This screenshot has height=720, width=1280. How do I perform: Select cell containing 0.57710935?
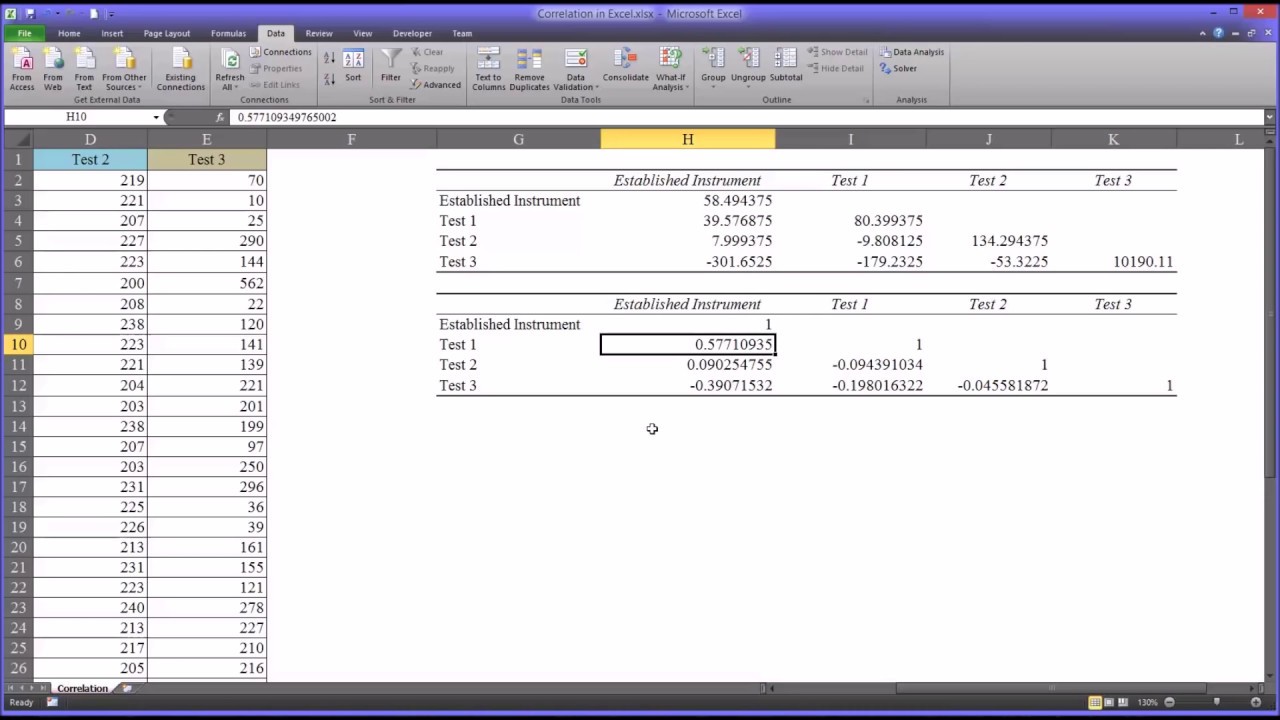[x=687, y=344]
